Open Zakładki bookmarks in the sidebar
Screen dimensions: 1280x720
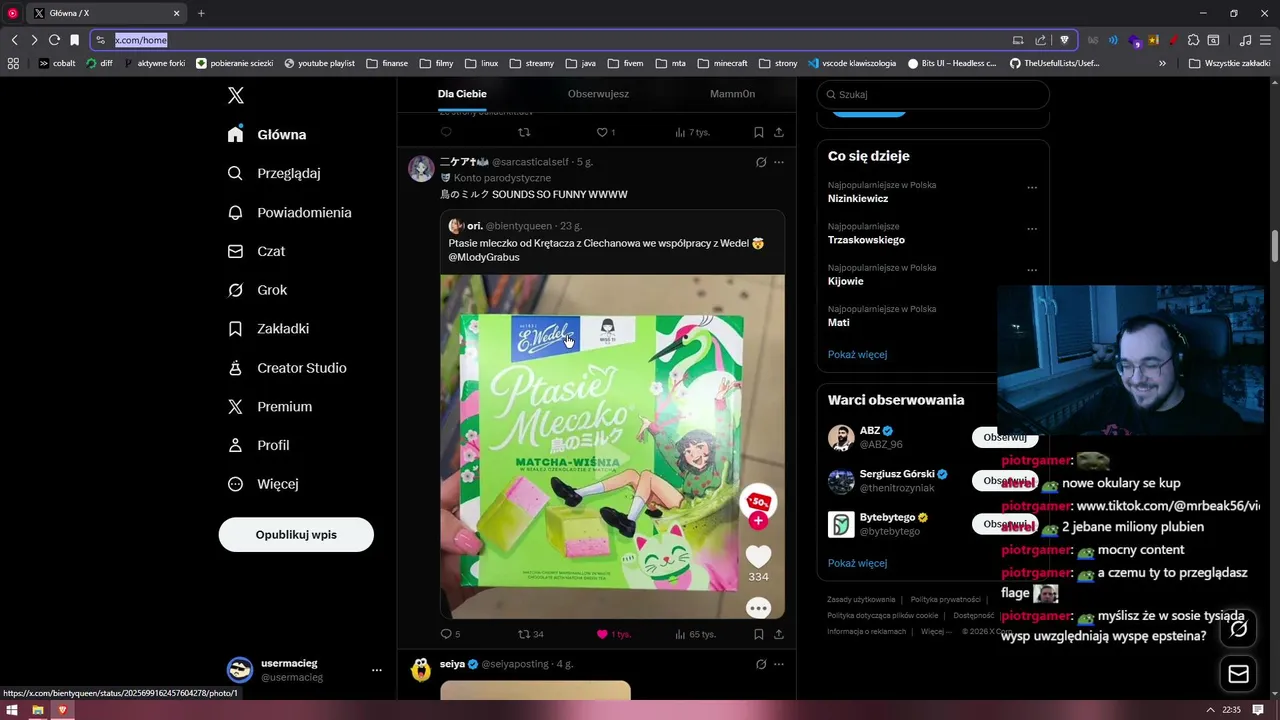(268, 328)
